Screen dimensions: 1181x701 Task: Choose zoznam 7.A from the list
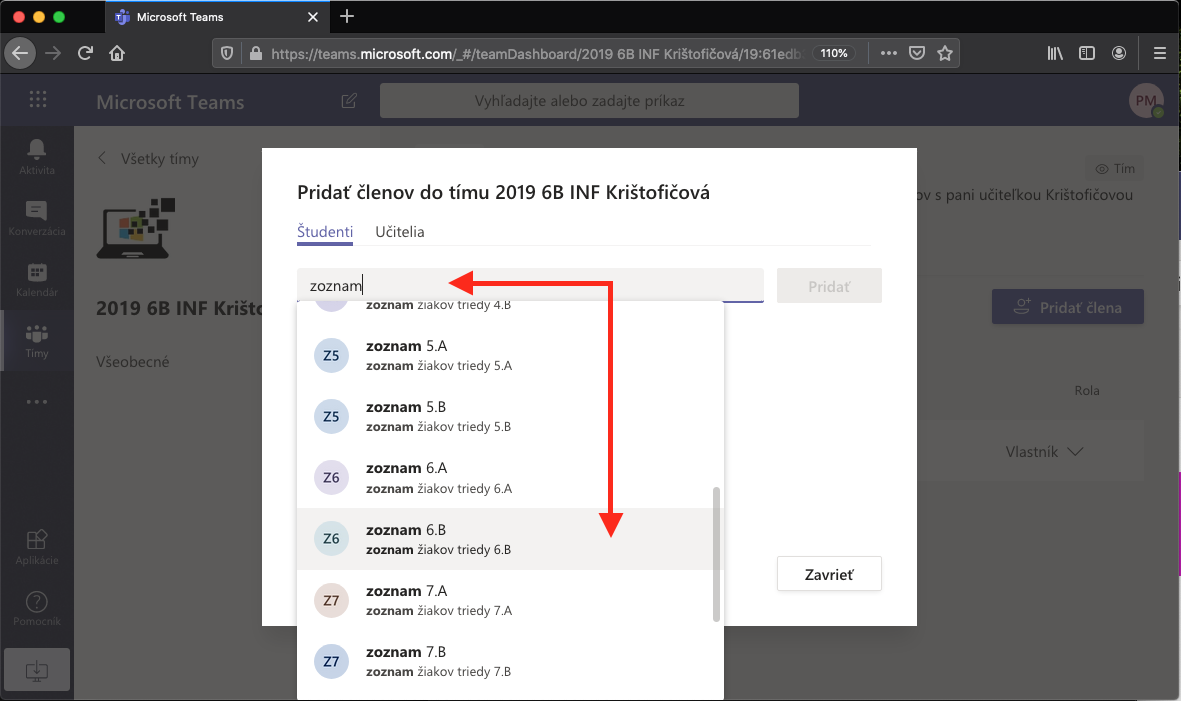coord(510,600)
